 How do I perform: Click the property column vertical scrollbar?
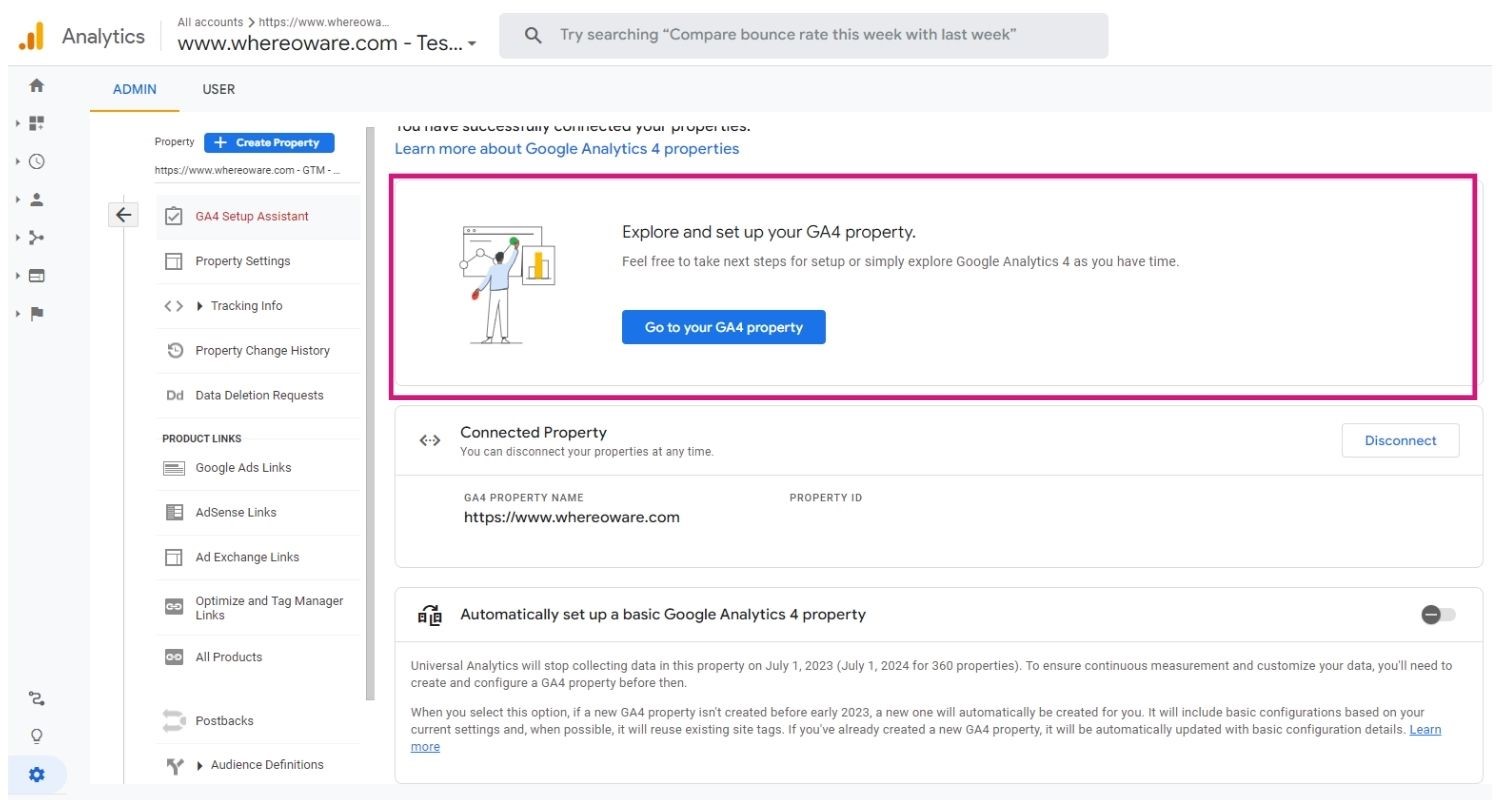tap(370, 413)
